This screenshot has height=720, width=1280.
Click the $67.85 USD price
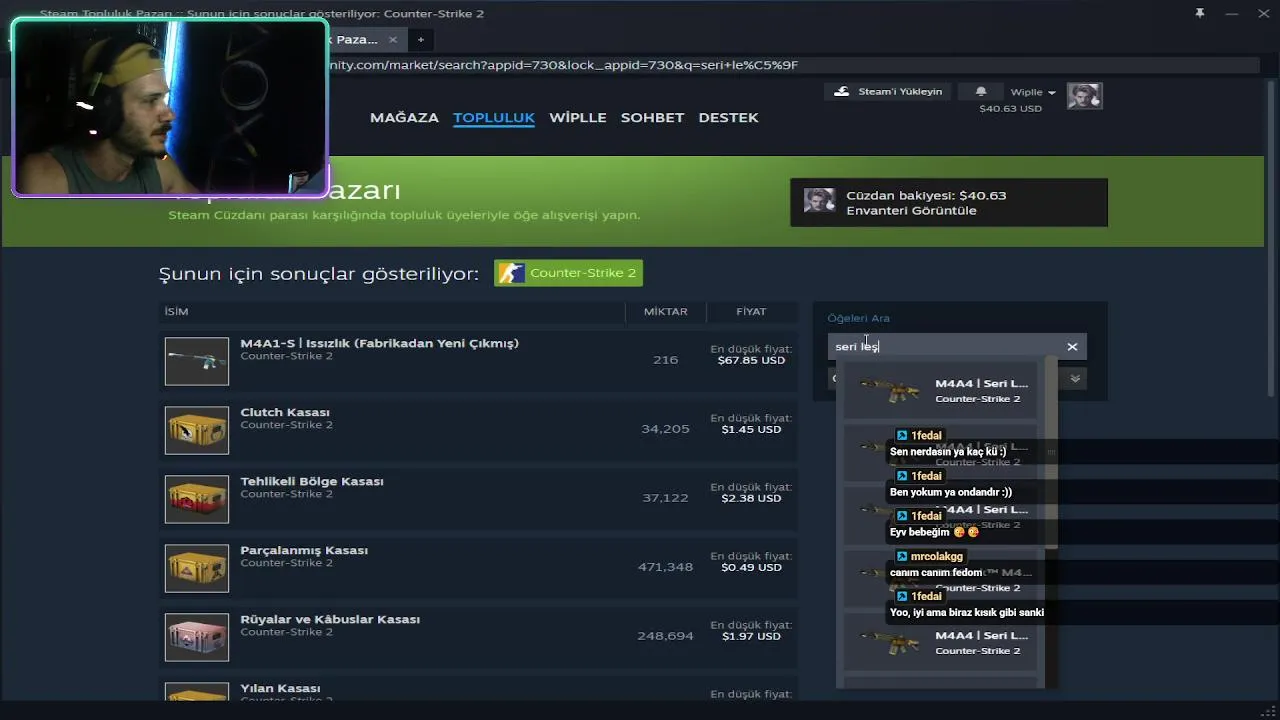pos(751,360)
